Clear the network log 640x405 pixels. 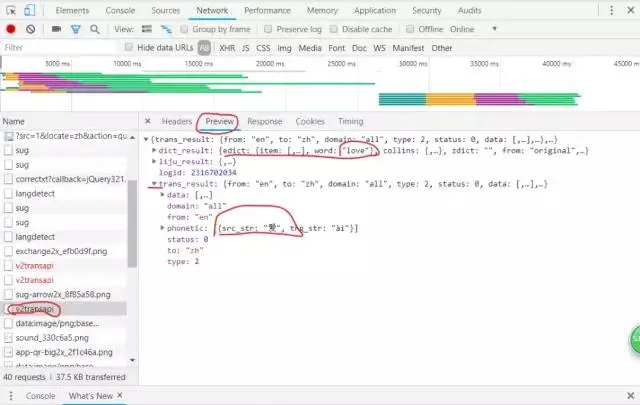coord(31,29)
